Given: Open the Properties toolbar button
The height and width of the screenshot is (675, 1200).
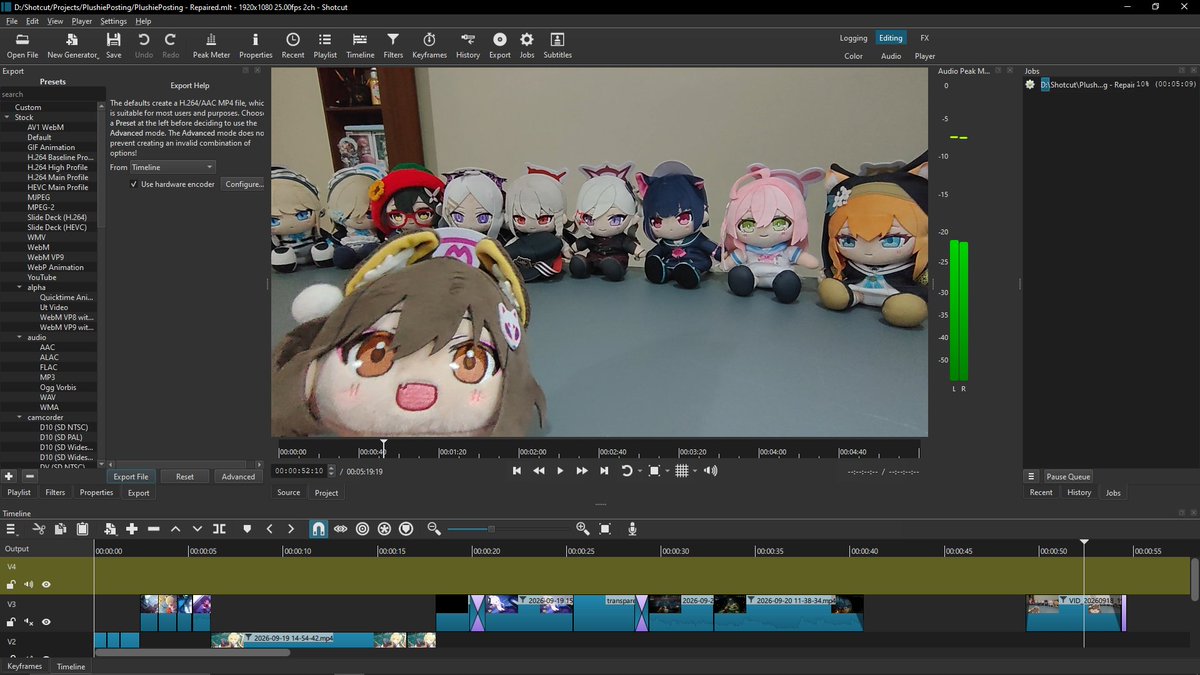Looking at the screenshot, I should pyautogui.click(x=256, y=45).
